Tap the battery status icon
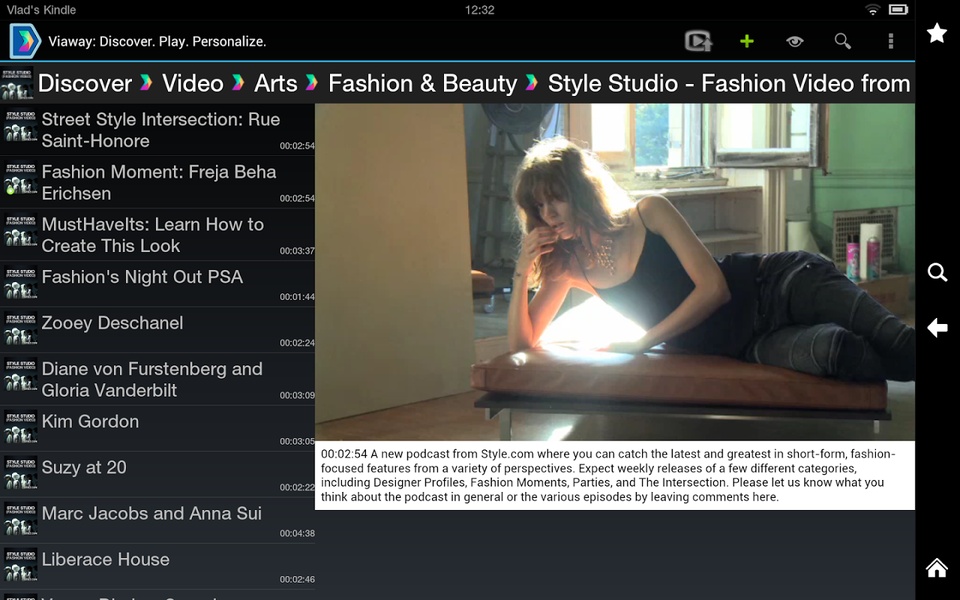This screenshot has width=960, height=600. [898, 9]
